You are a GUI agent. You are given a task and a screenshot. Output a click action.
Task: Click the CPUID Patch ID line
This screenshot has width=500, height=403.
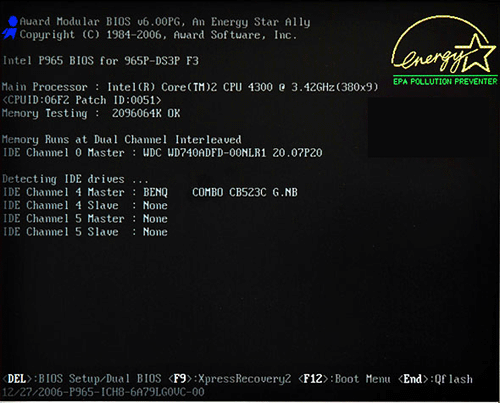[x=82, y=100]
